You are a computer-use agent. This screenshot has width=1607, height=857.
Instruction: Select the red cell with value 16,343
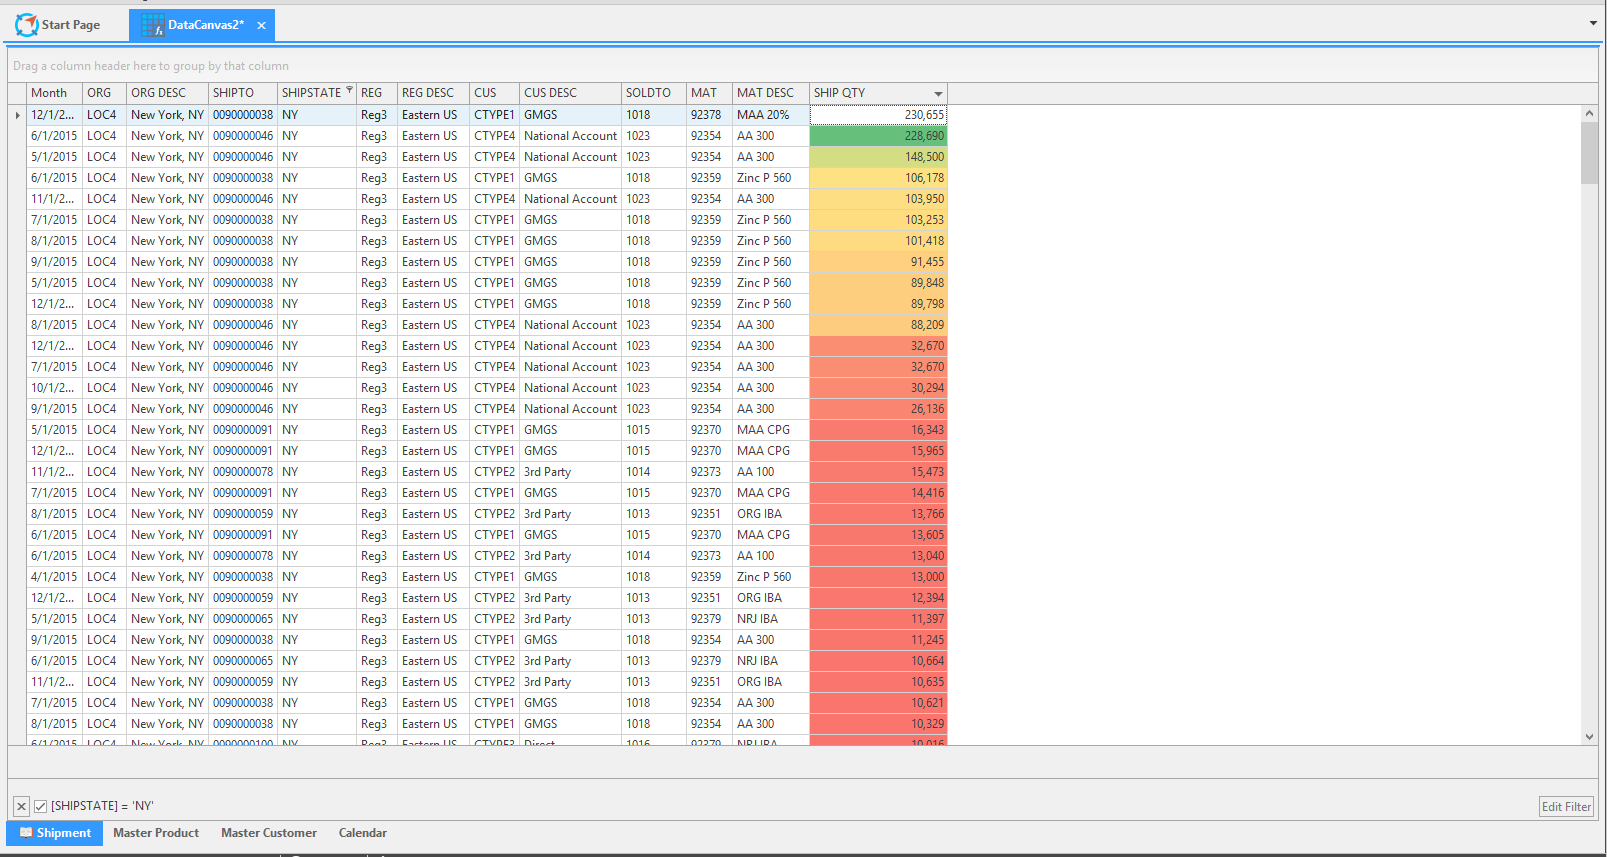coord(878,430)
